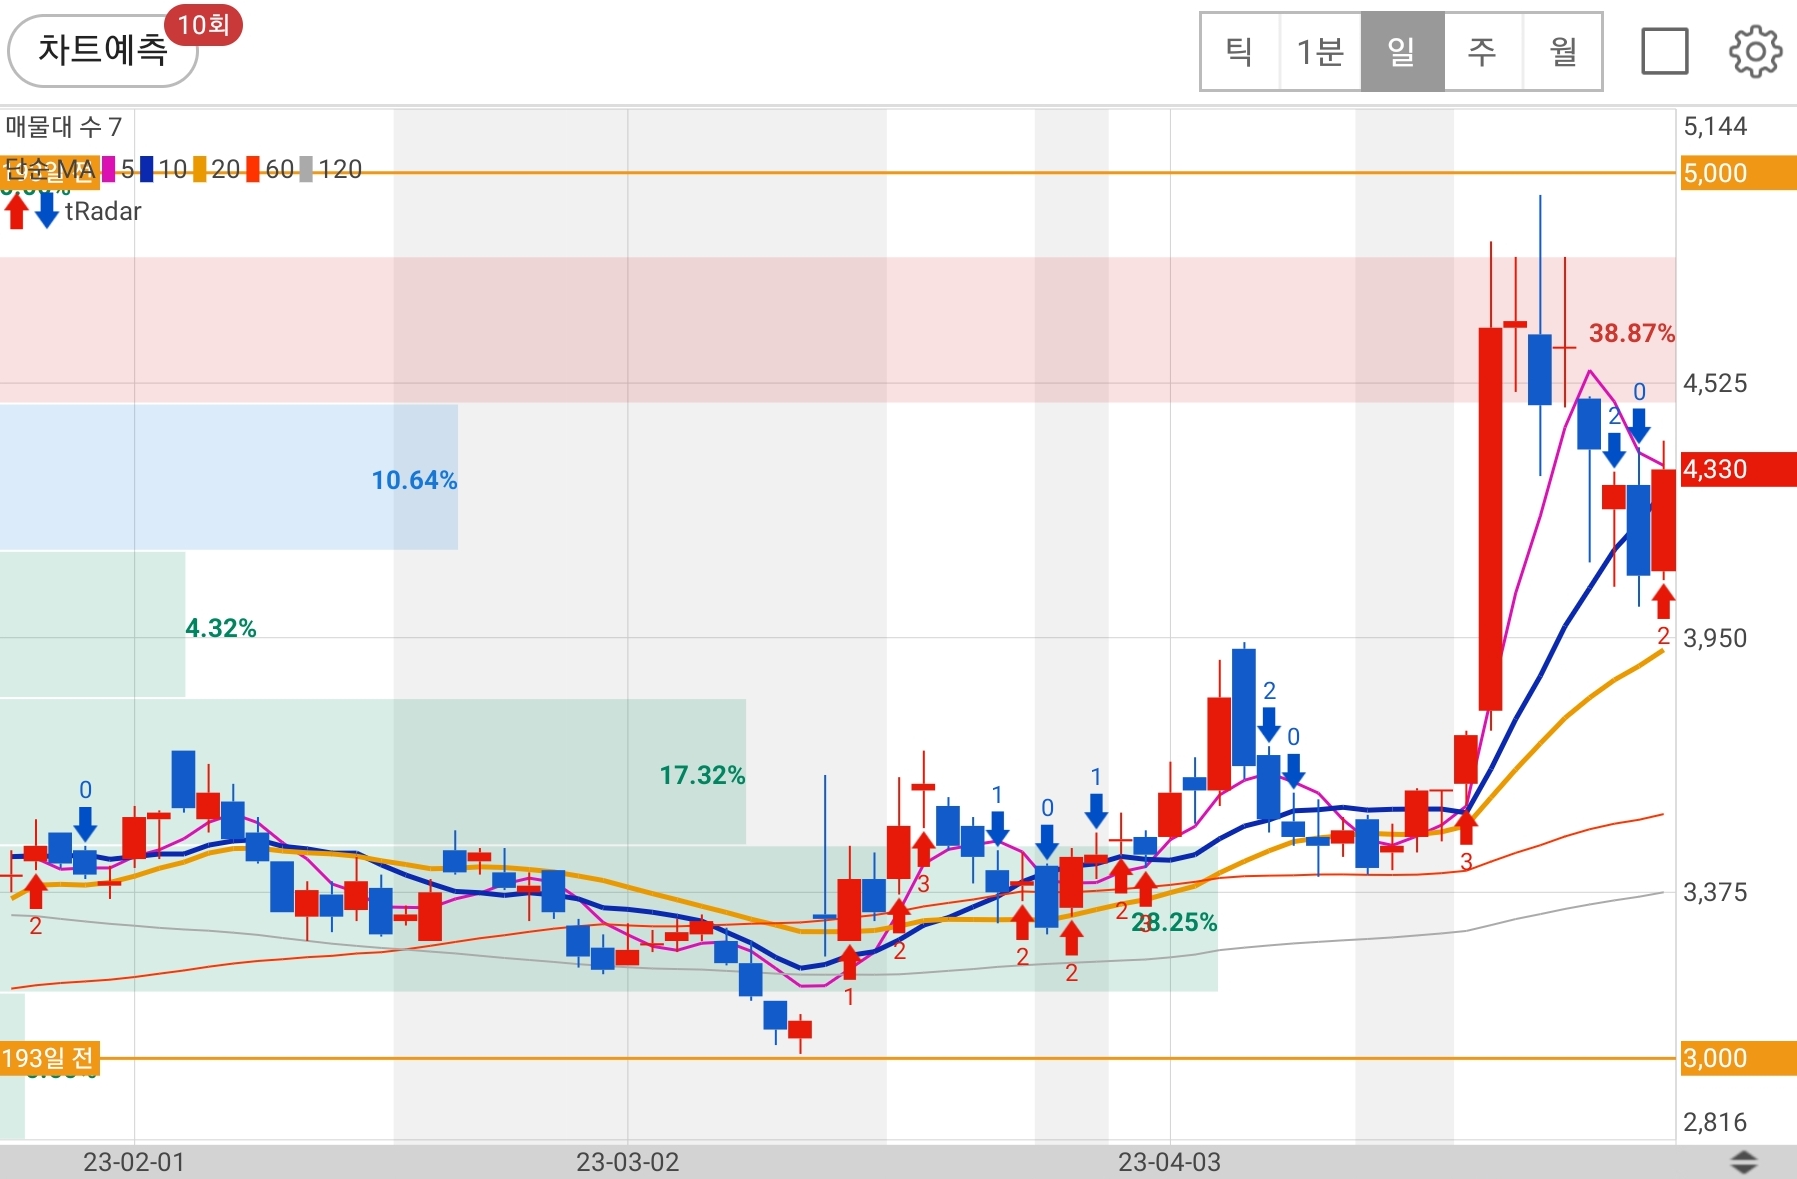This screenshot has height=1179, width=1797.
Task: Click the 3,375 price axis label
Action: click(x=1715, y=892)
